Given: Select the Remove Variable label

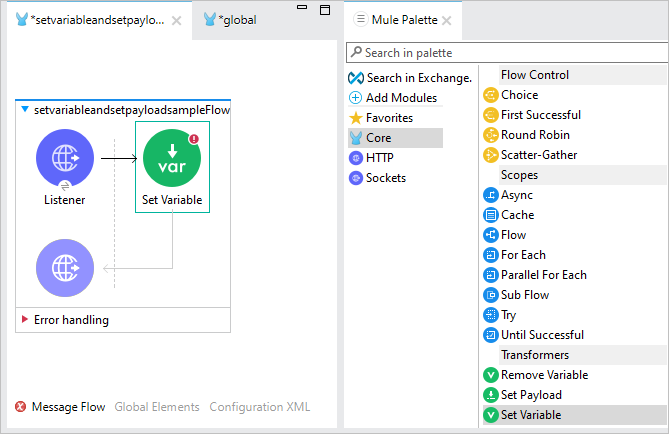Looking at the screenshot, I should point(545,375).
